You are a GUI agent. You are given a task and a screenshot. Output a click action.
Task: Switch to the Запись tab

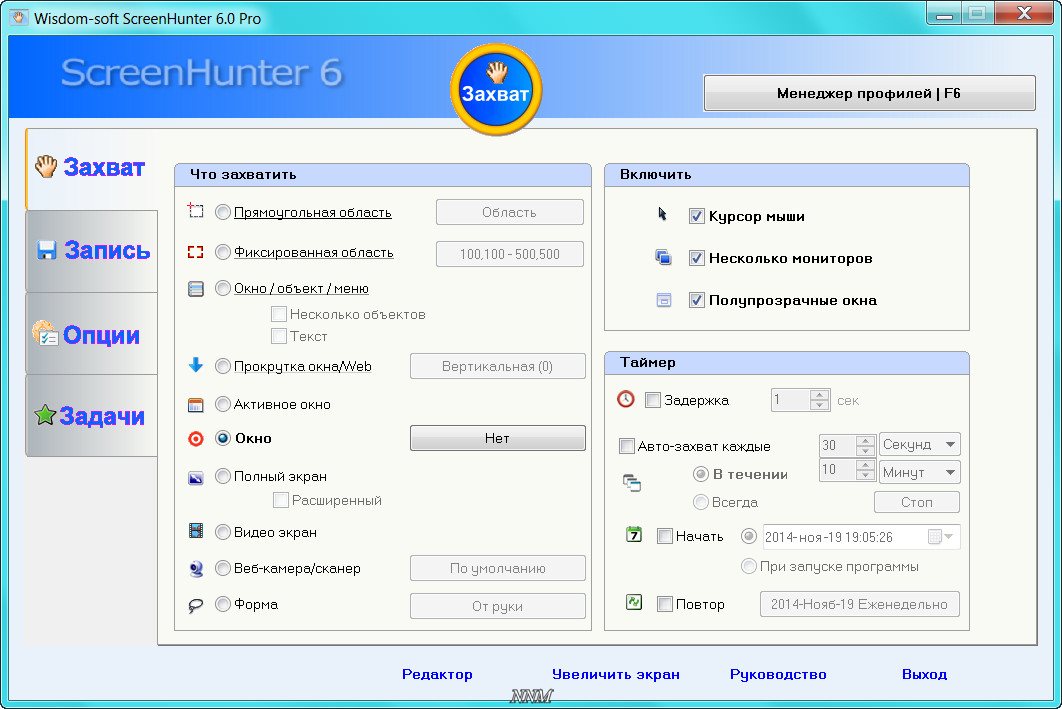click(x=92, y=250)
